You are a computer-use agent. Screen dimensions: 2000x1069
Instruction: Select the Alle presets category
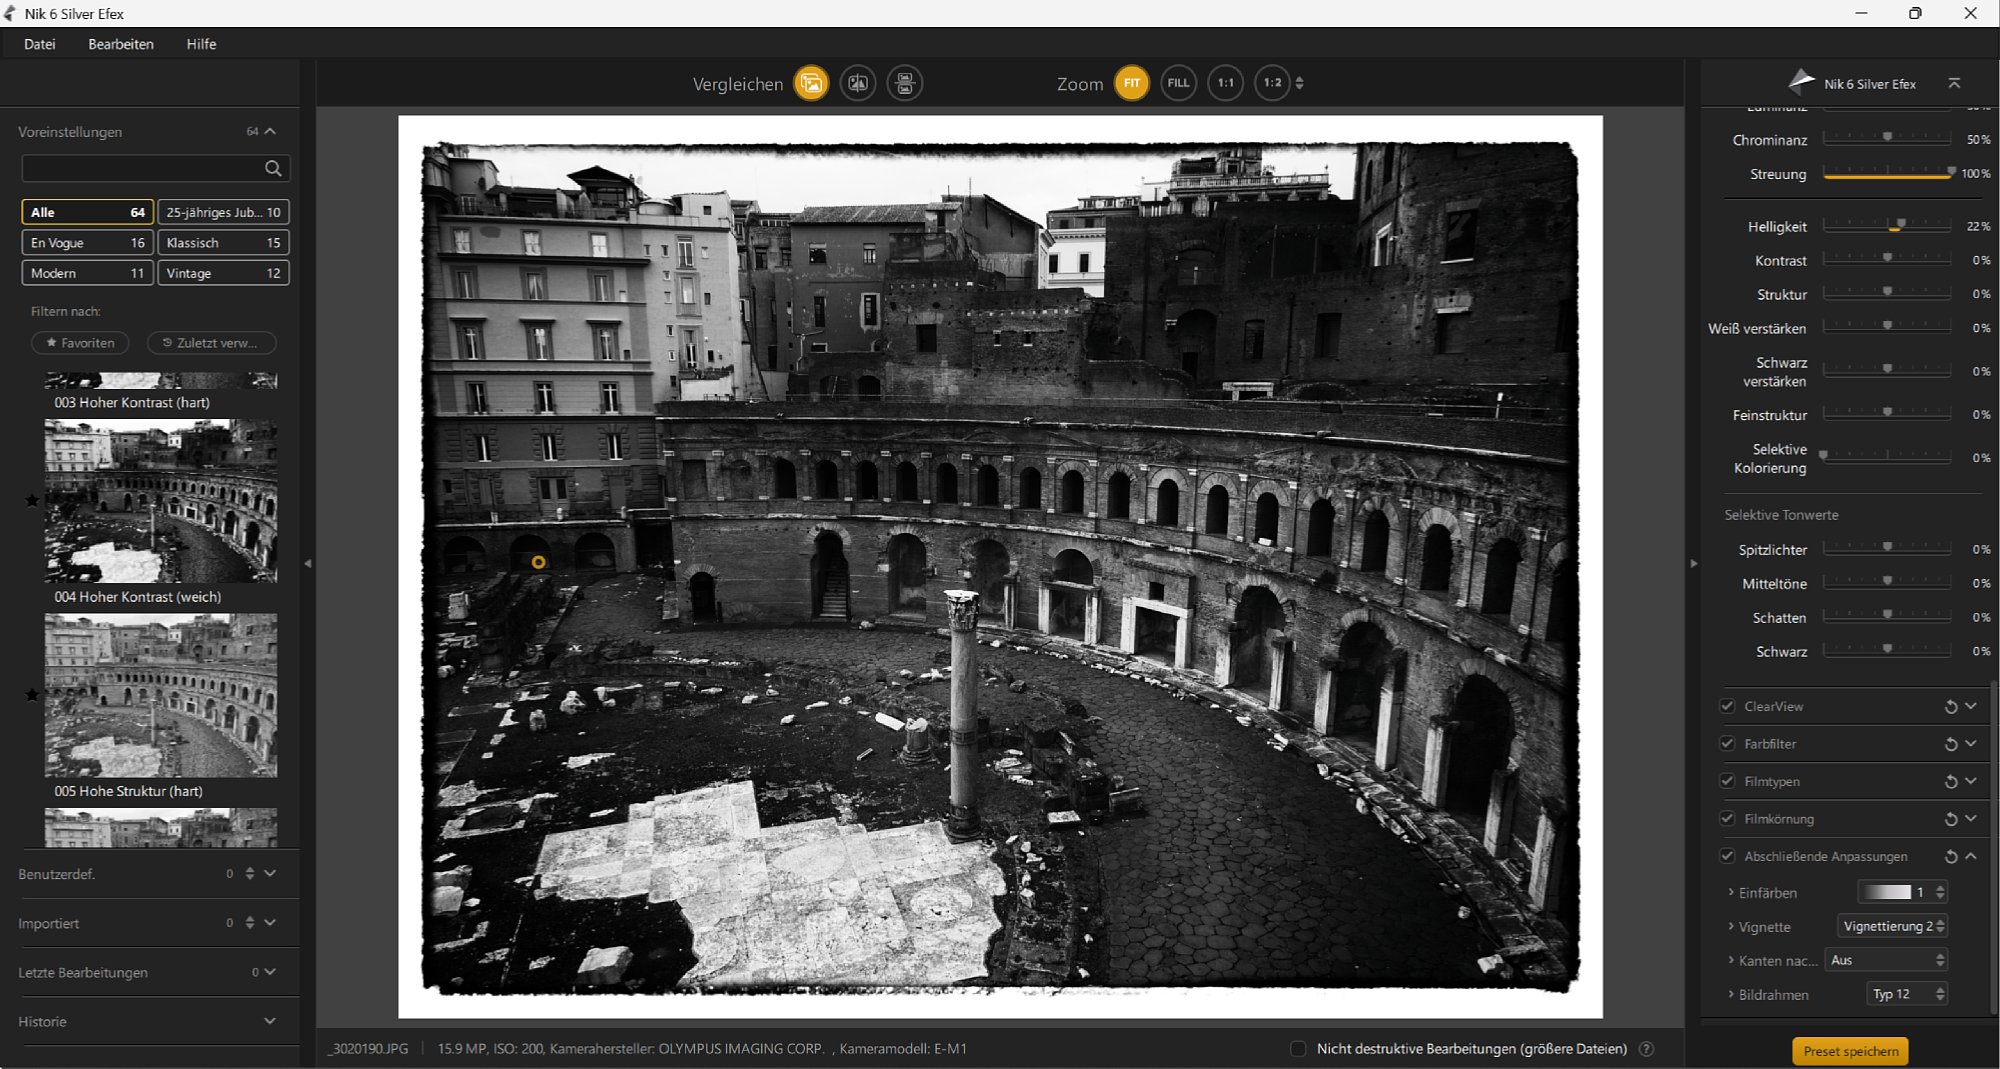[88, 212]
